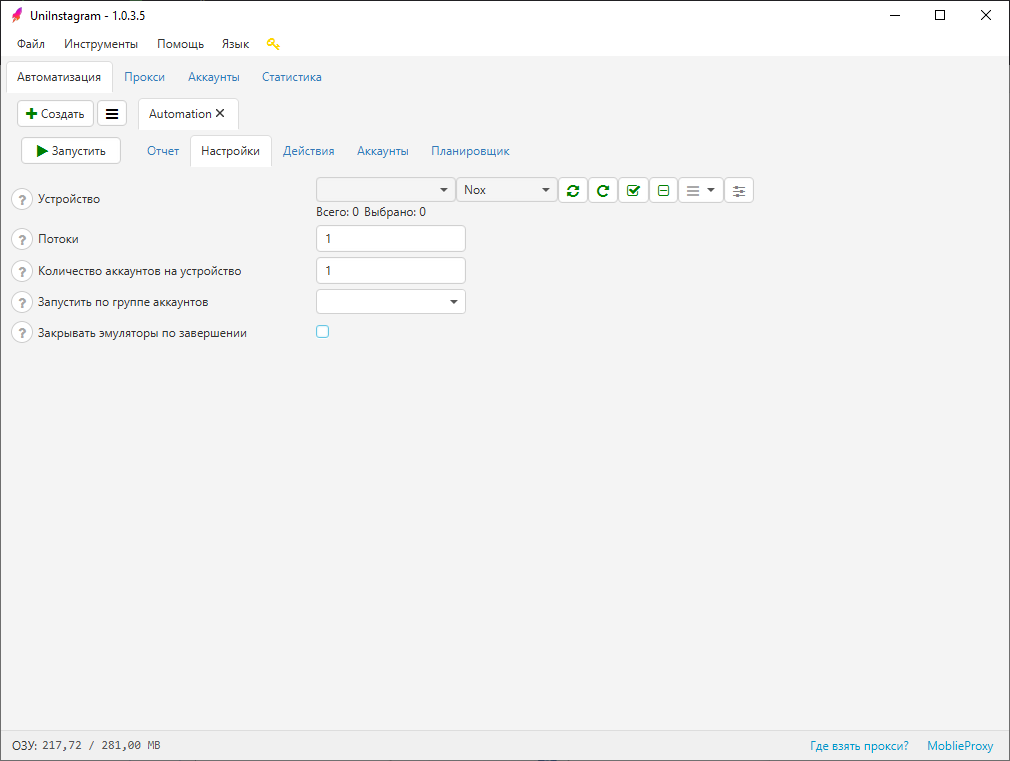This screenshot has height=761, width=1010.
Task: Expand the Nox emulator dropdown
Action: [x=506, y=190]
